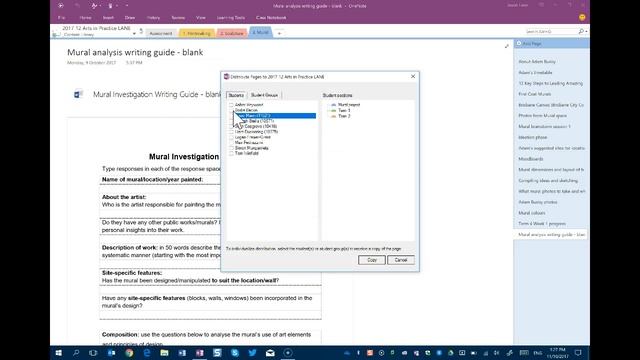Open the embedded Word document icon

[x=78, y=94]
